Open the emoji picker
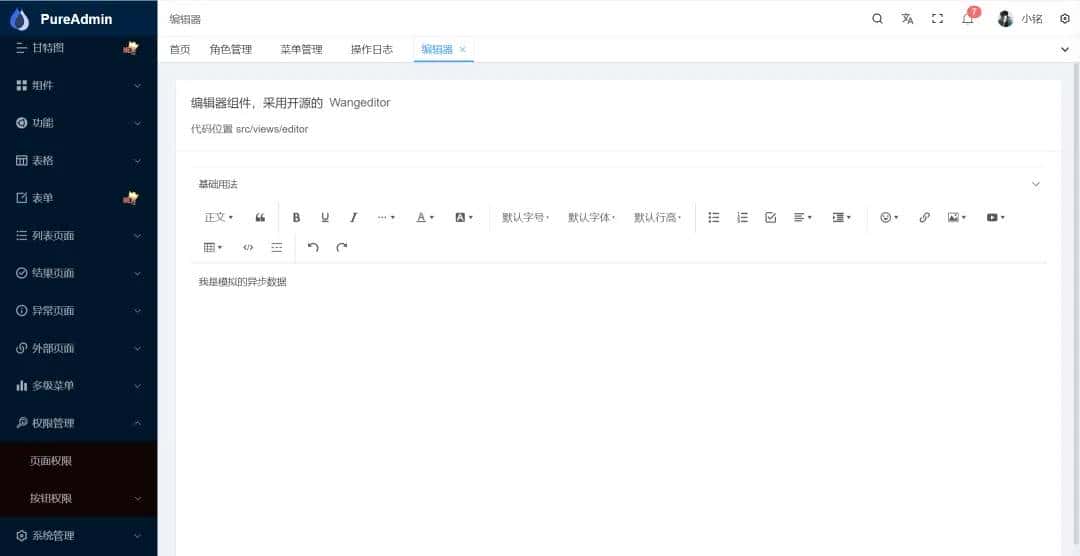Screen dimensions: 1080x556 (889, 217)
